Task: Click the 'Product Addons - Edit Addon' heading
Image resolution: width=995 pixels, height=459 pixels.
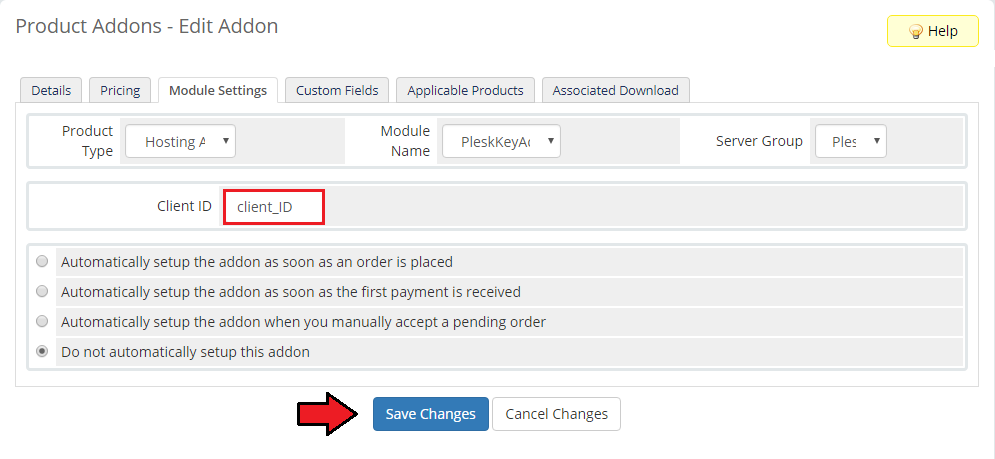Action: tap(147, 26)
